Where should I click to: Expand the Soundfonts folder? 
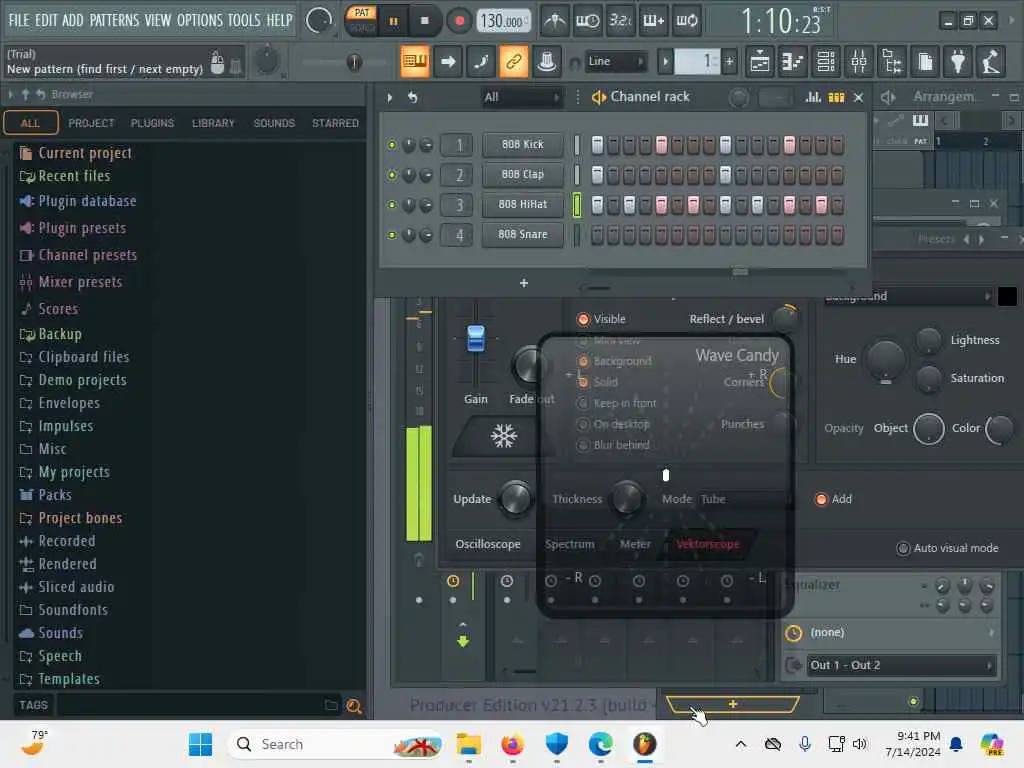coord(72,610)
